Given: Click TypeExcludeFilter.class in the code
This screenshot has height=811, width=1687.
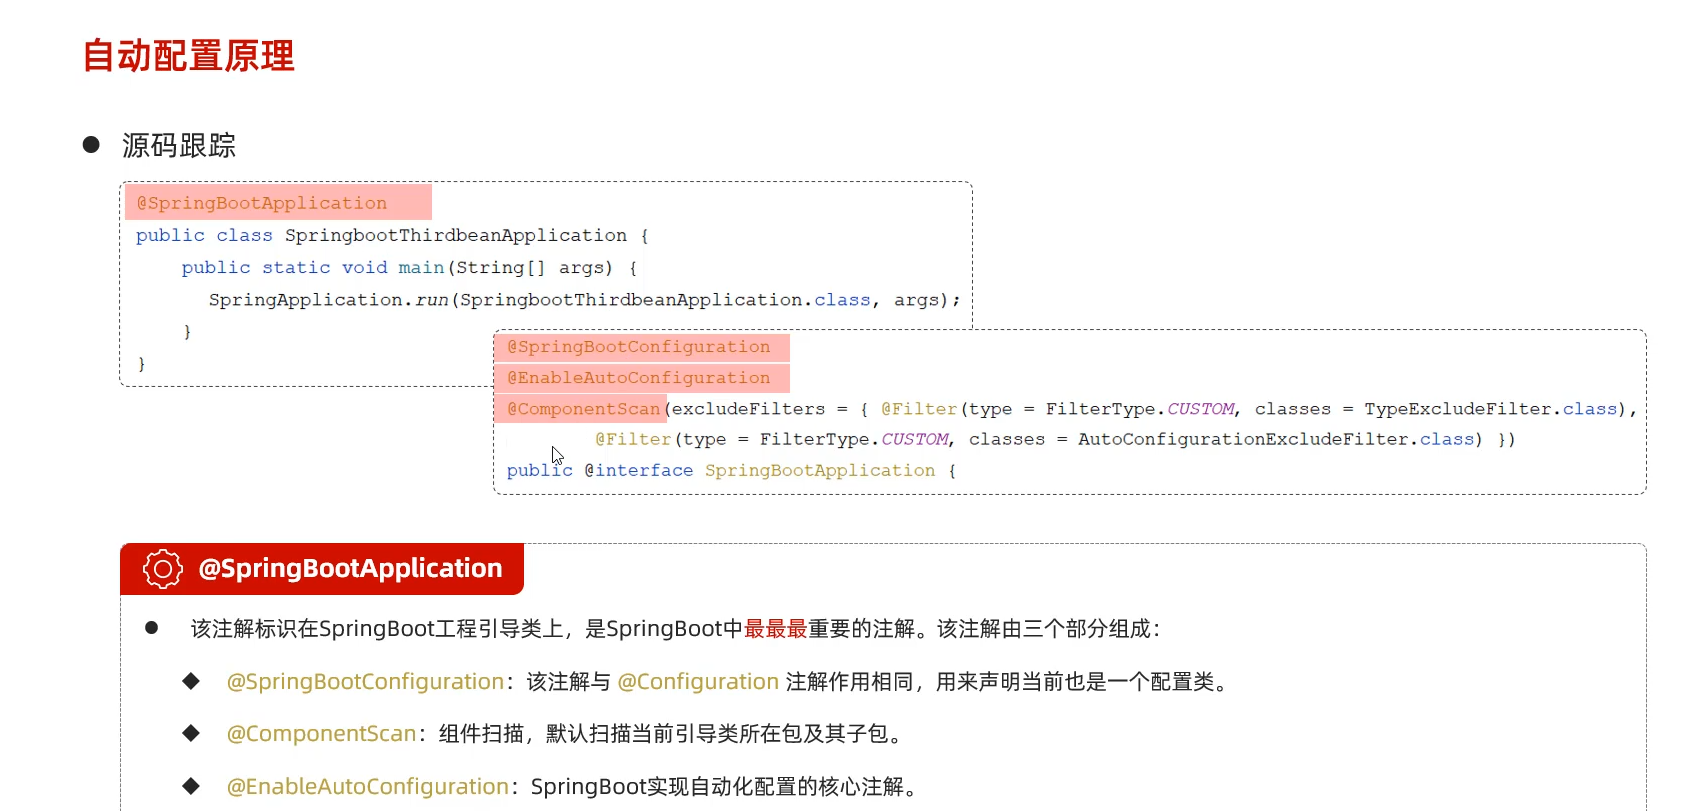Looking at the screenshot, I should click(1491, 409).
